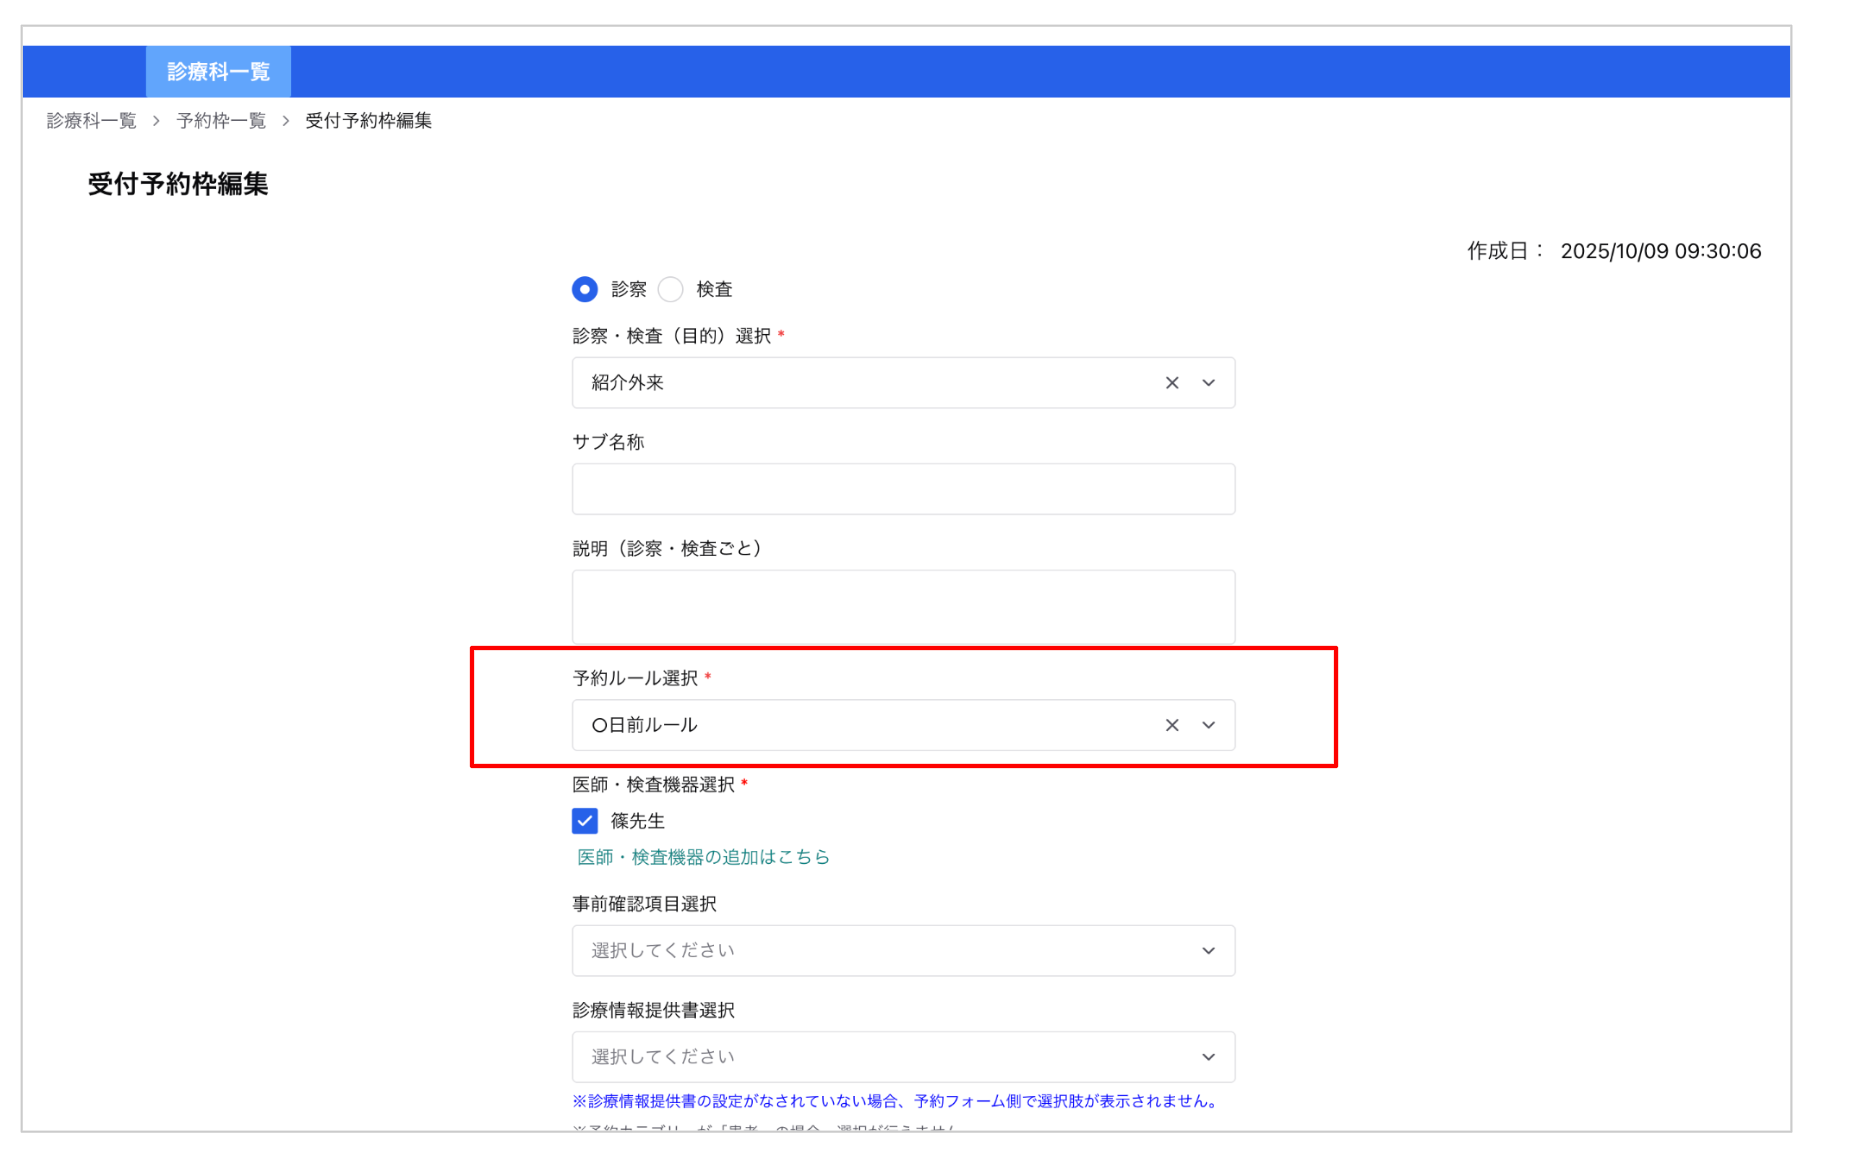
Task: Click chevron arrow in 紹介外来 field
Action: [x=1209, y=383]
